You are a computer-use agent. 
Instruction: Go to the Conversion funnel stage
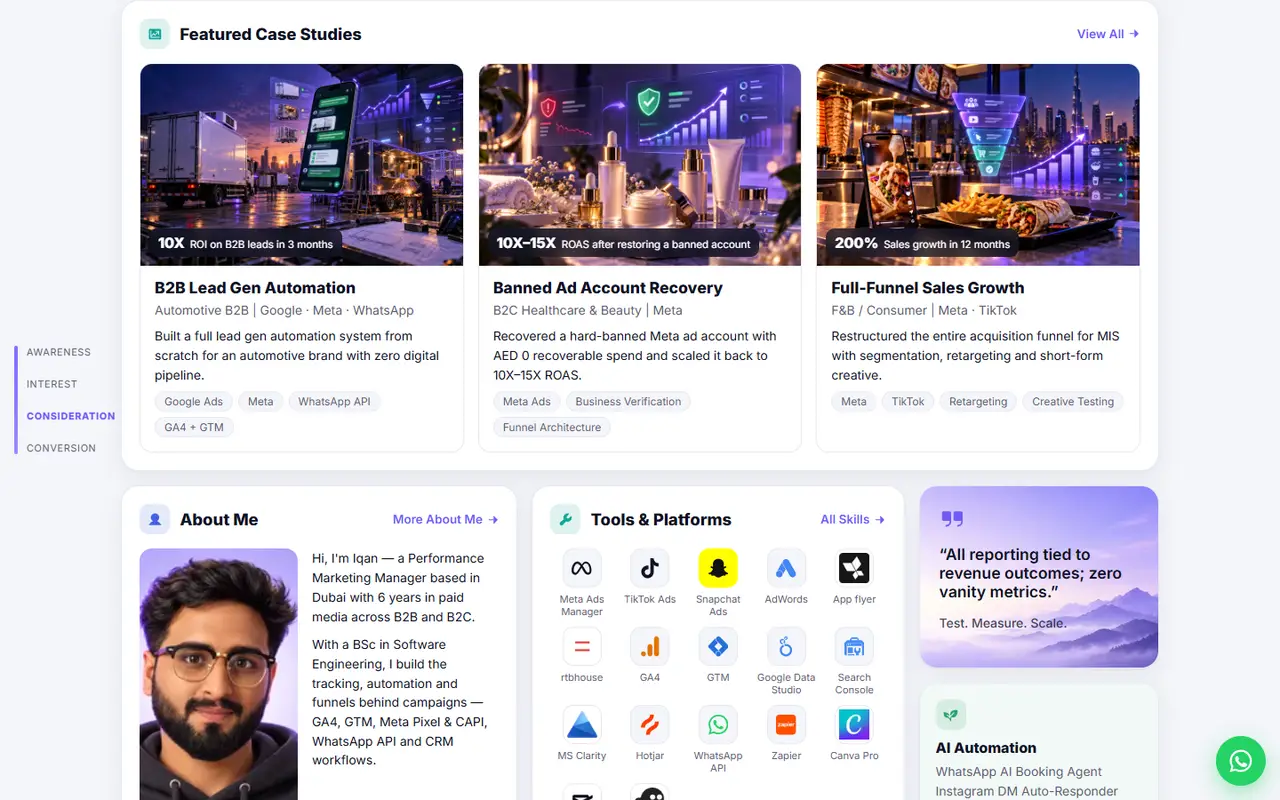[61, 448]
